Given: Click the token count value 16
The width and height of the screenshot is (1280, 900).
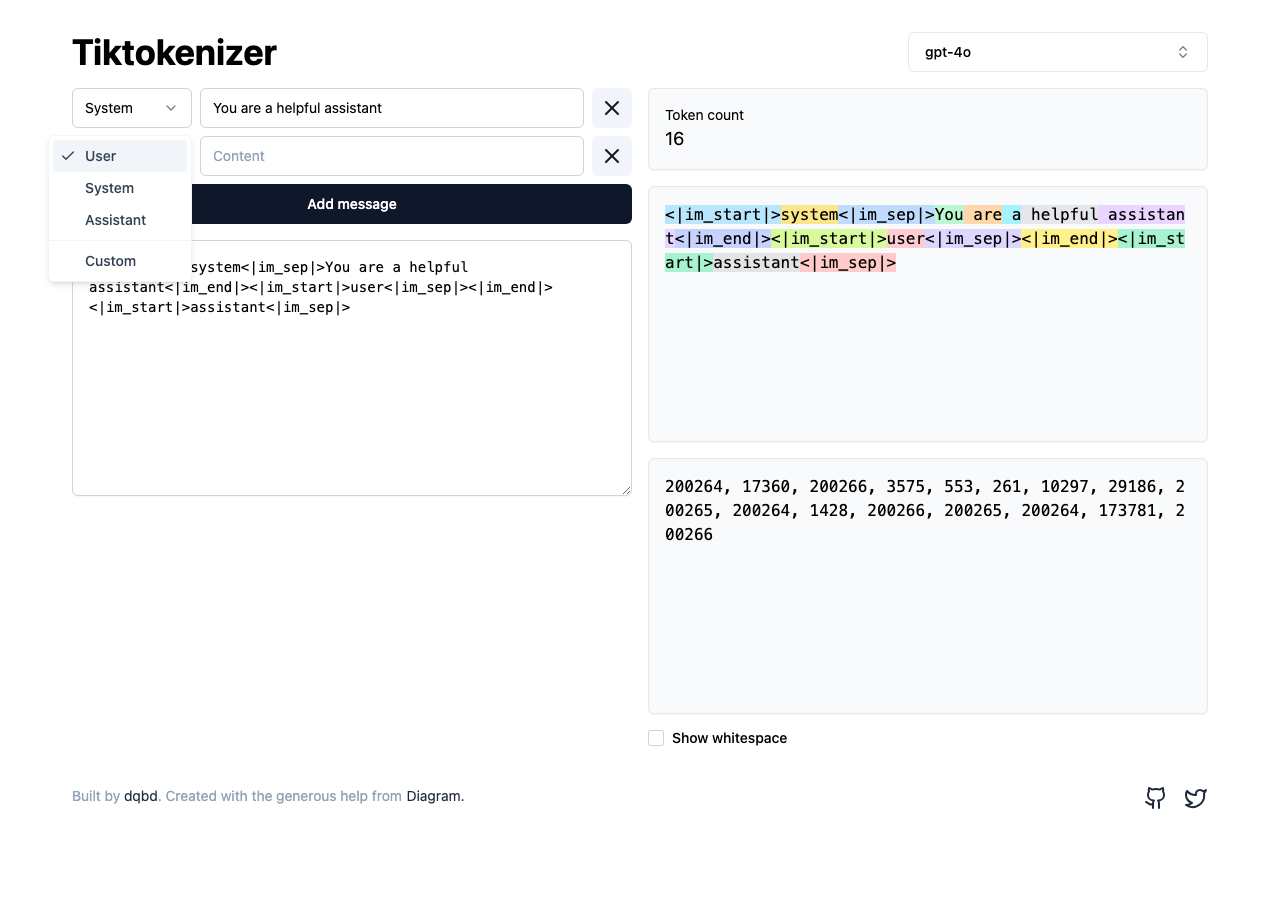Looking at the screenshot, I should (675, 139).
